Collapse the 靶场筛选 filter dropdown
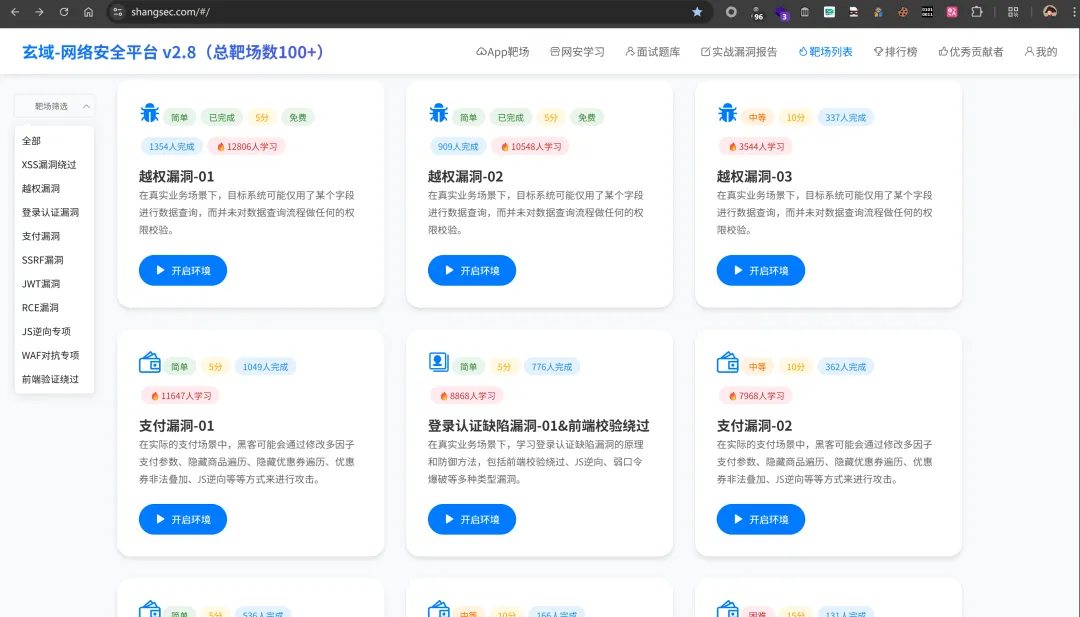Screen dimensions: 1080x617 [x=54, y=106]
